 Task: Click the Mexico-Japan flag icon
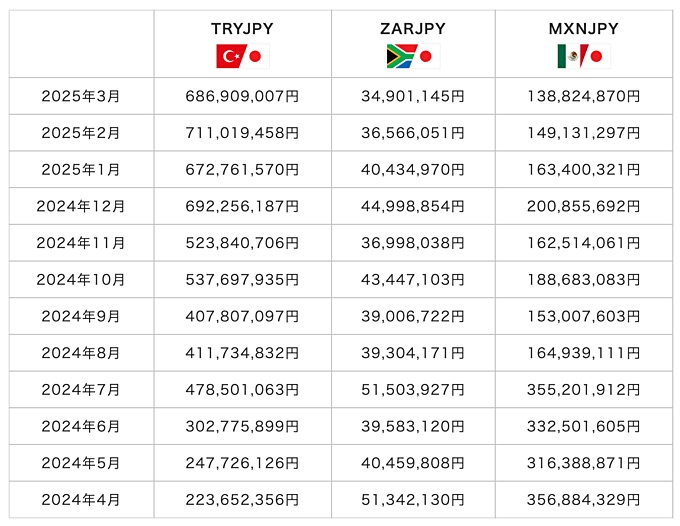coord(584,56)
